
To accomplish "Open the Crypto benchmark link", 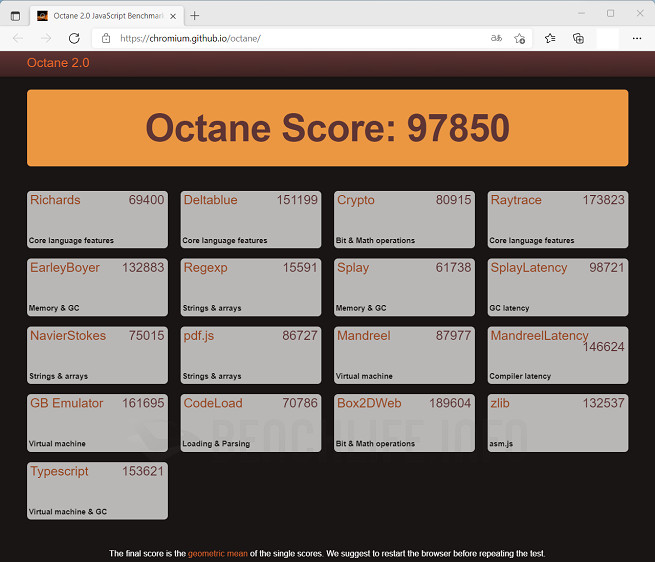I will (355, 200).
